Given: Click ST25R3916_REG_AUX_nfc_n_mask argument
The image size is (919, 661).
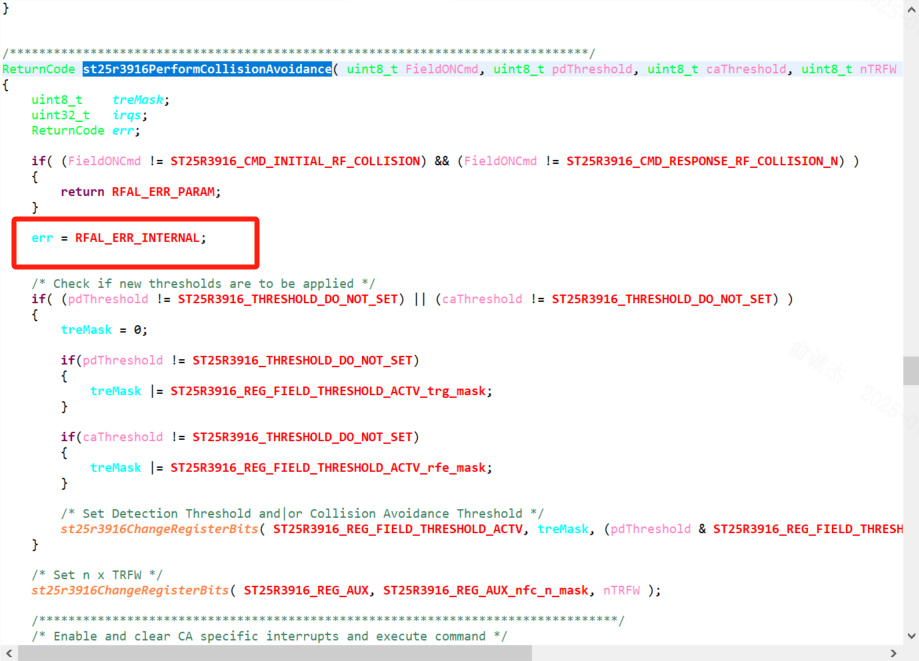Looking at the screenshot, I should click(485, 590).
